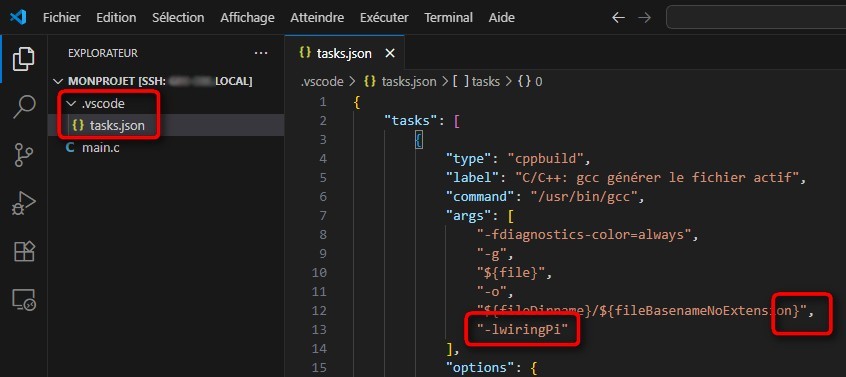Close the tasks.json editor tab
The height and width of the screenshot is (377, 846).
click(x=390, y=53)
